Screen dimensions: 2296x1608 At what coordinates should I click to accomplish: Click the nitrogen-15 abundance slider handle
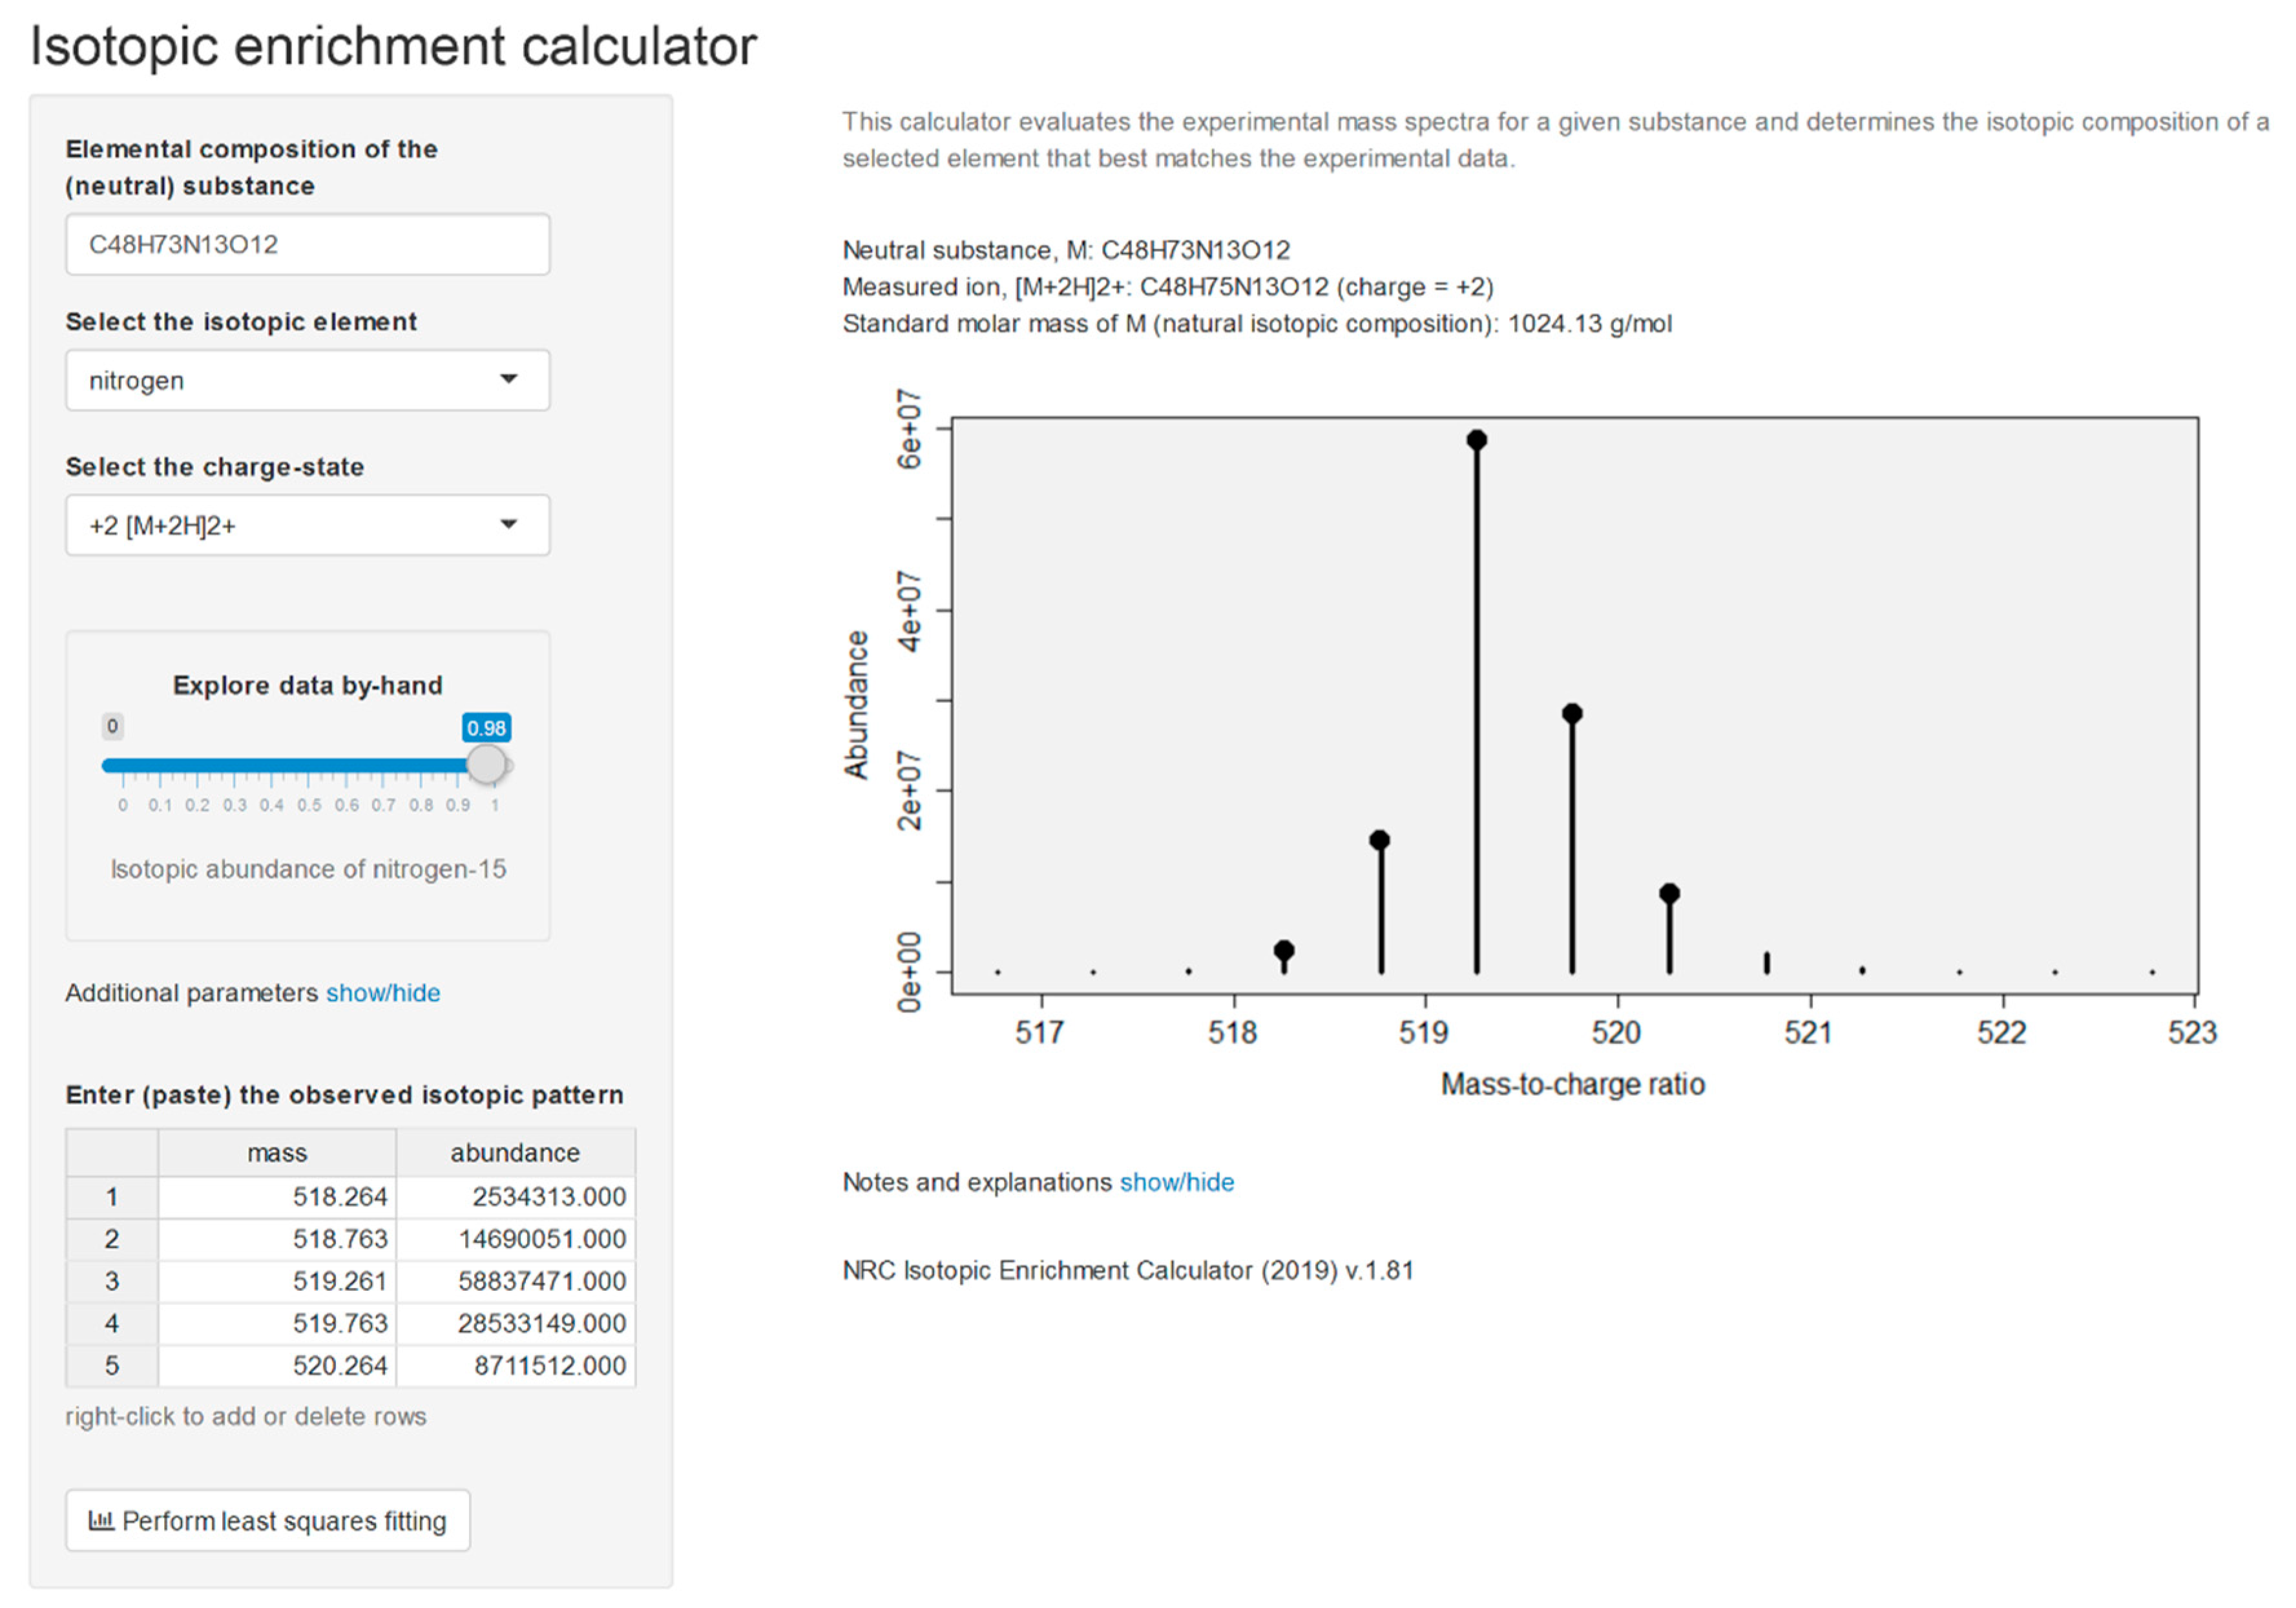[487, 765]
